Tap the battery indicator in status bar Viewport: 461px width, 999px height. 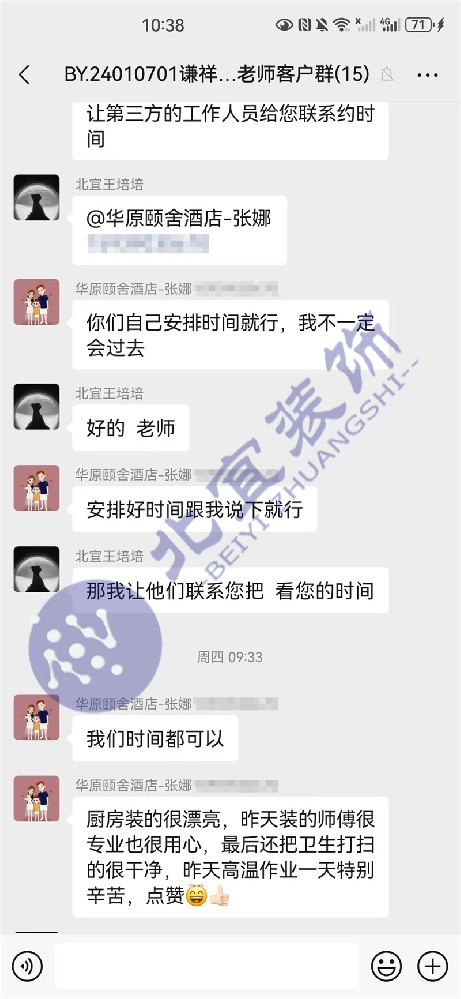pyautogui.click(x=419, y=25)
